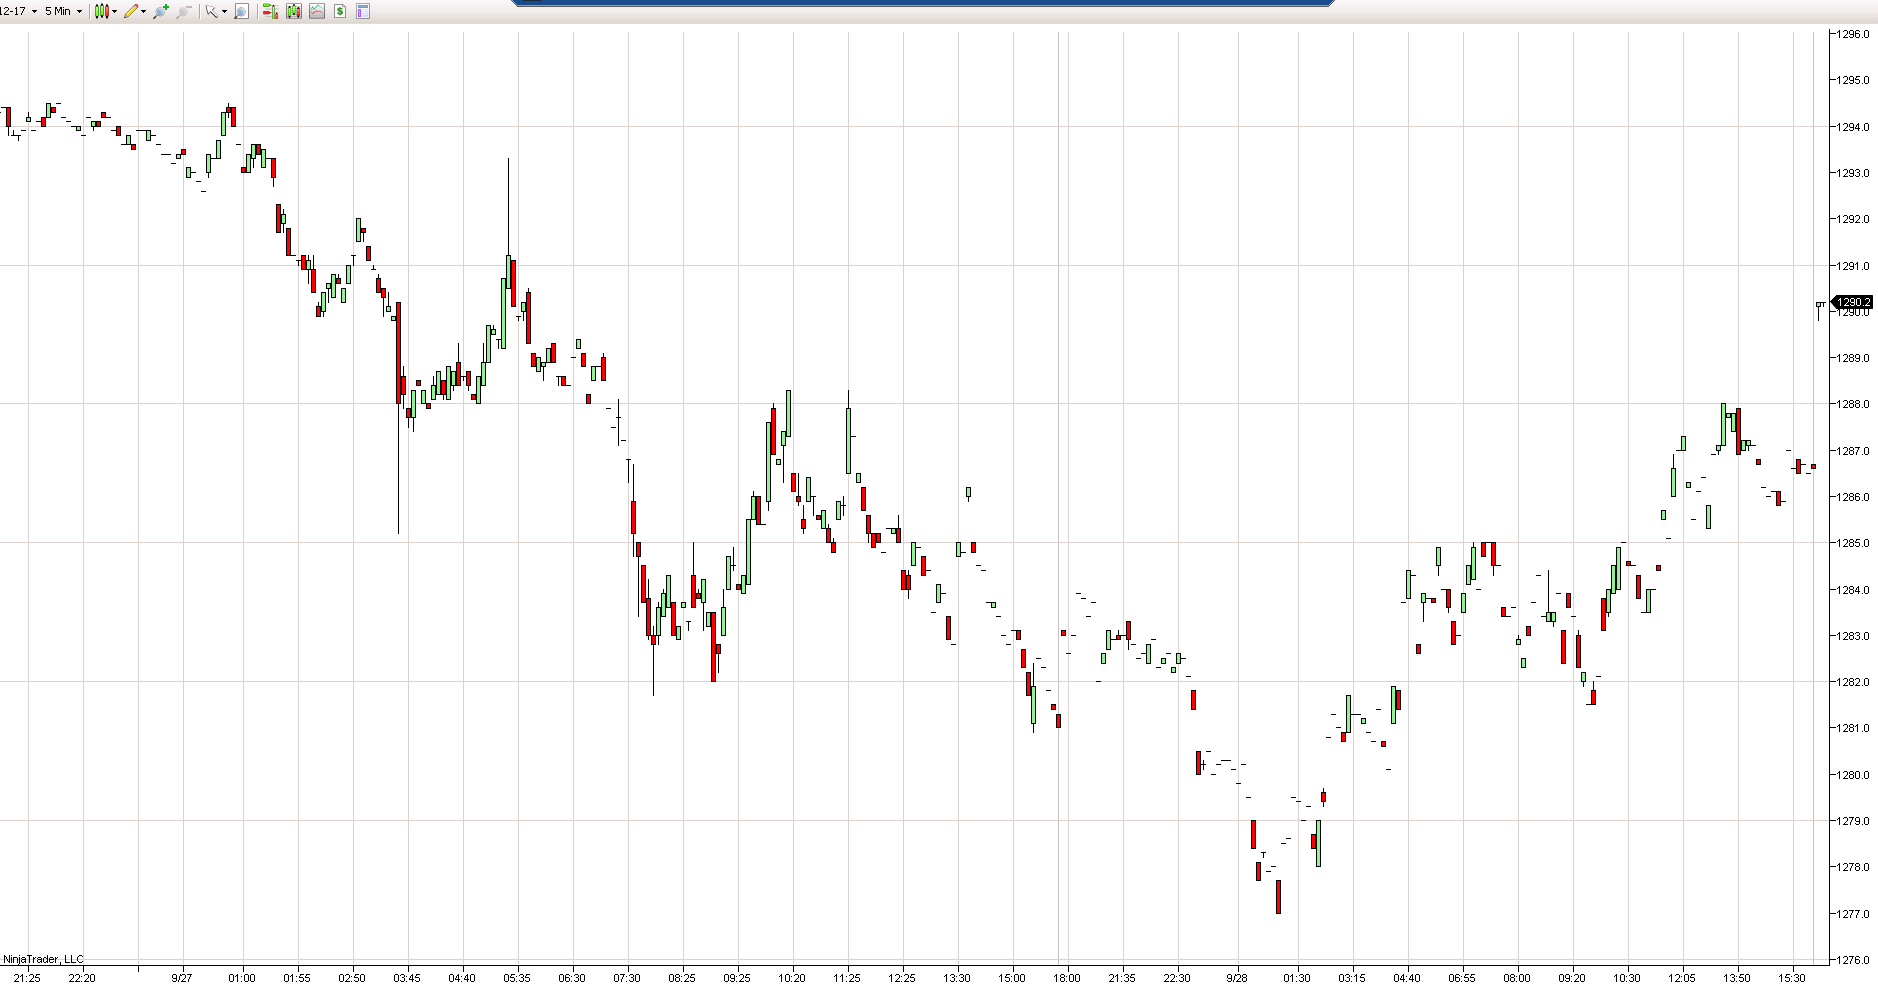
Task: Click the 1284.0 price axis label
Action: coord(1853,590)
